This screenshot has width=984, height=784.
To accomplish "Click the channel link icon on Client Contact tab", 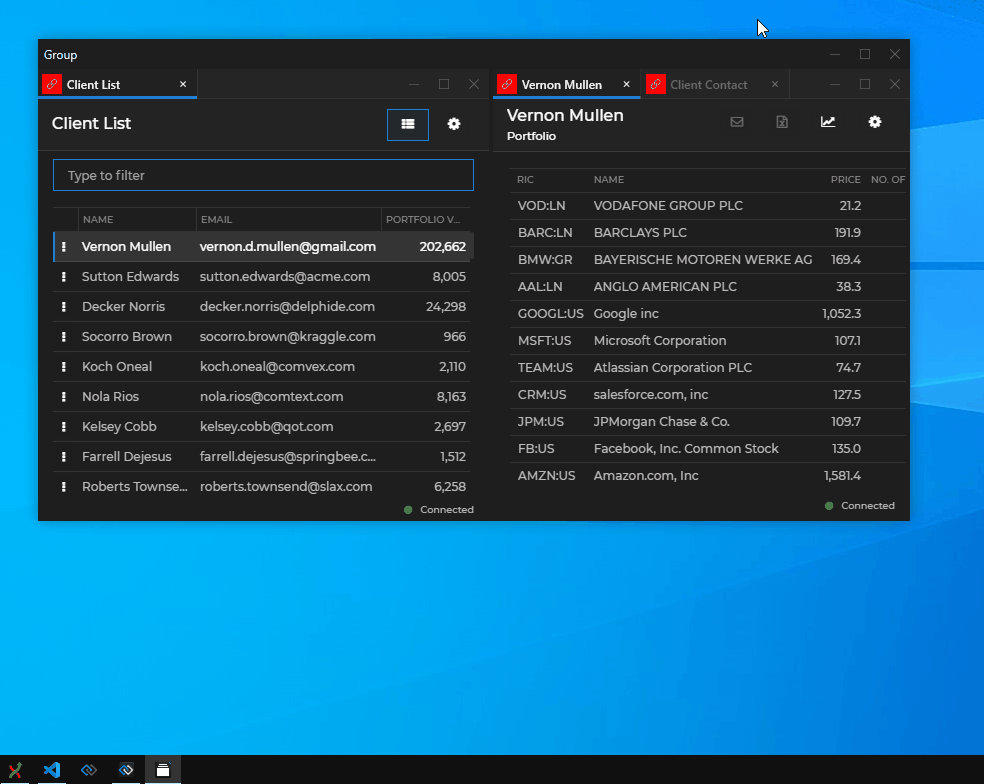I will click(656, 84).
